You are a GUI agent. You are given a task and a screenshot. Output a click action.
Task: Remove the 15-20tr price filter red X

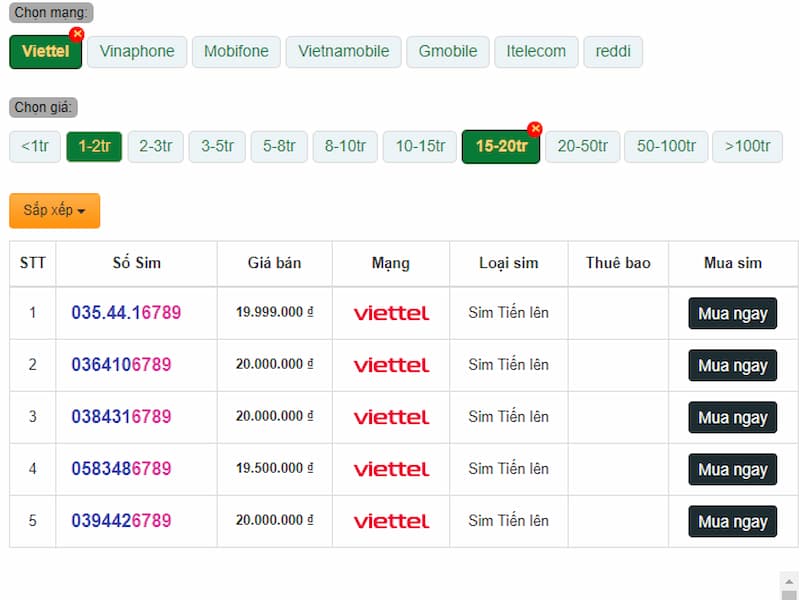click(x=535, y=129)
